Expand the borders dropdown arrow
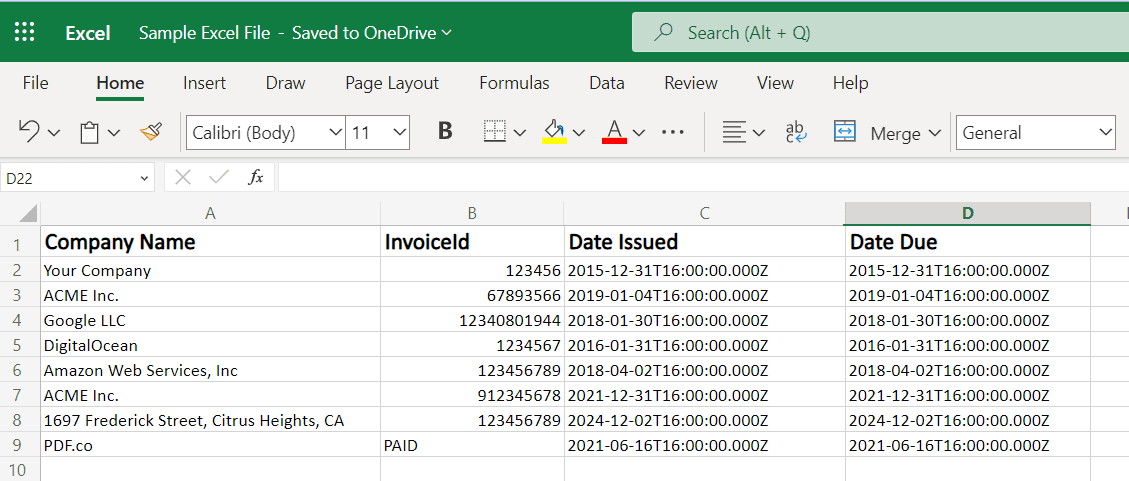The image size is (1129, 481). [520, 133]
